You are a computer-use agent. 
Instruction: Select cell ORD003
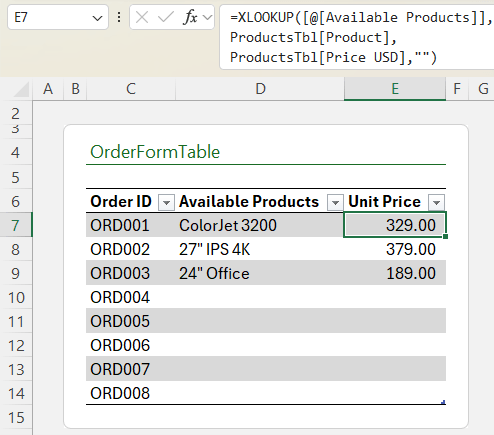(131, 273)
